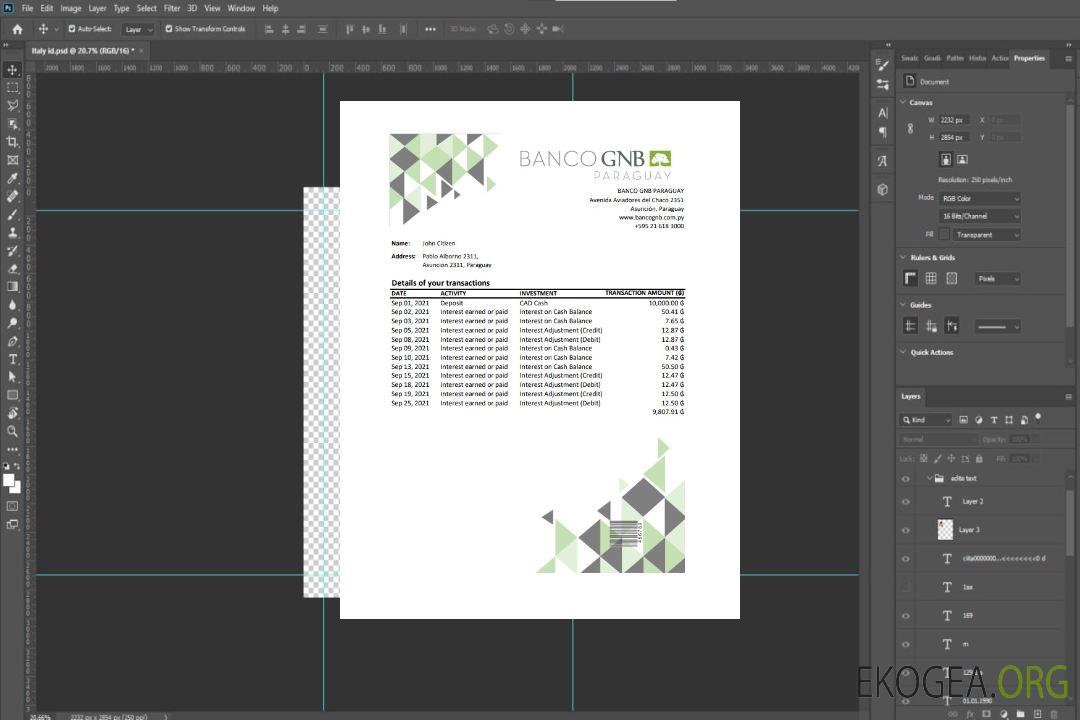This screenshot has width=1080, height=720.
Task: Open options bar three-dots align menu
Action: pos(430,29)
